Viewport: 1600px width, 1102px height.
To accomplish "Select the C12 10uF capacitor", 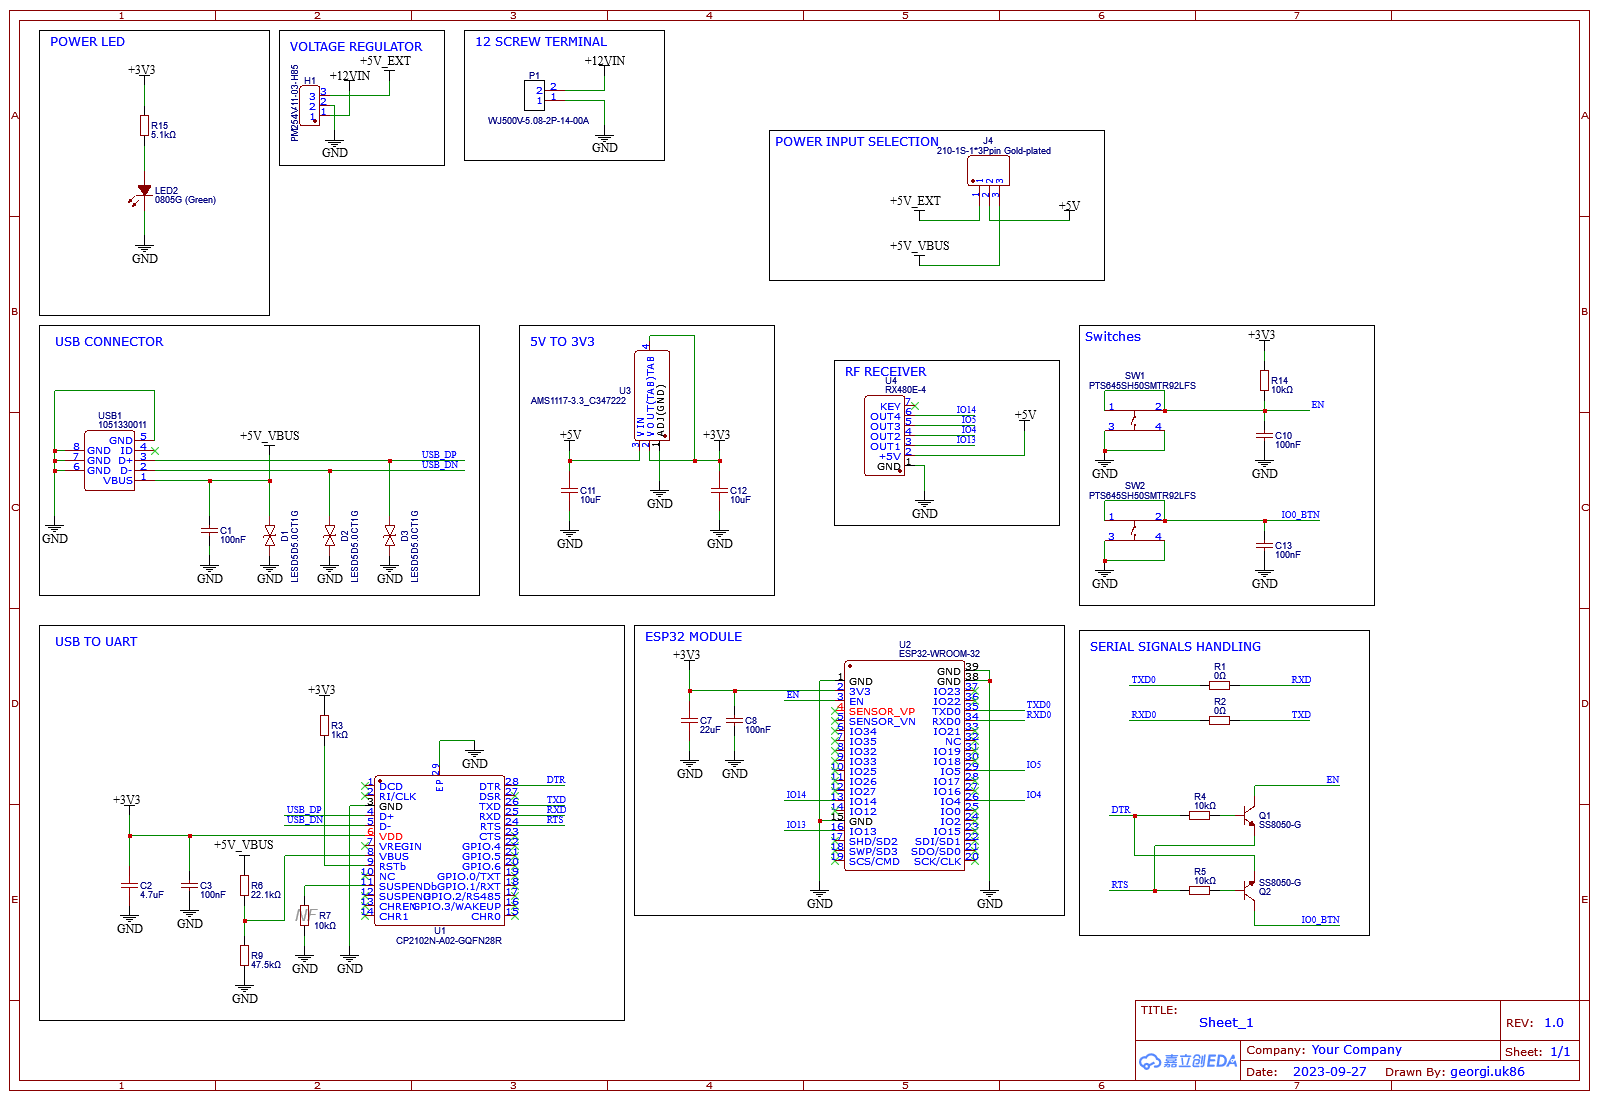I will point(719,490).
